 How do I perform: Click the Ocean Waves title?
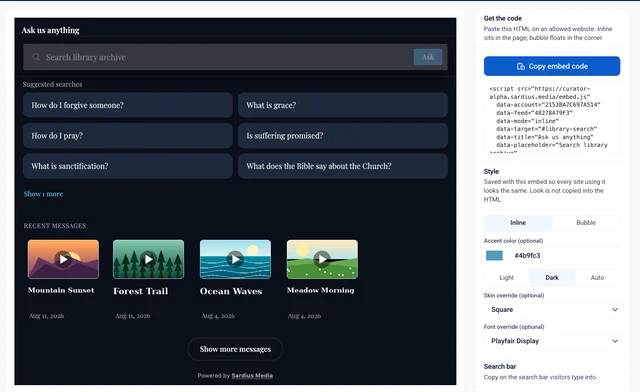(231, 291)
